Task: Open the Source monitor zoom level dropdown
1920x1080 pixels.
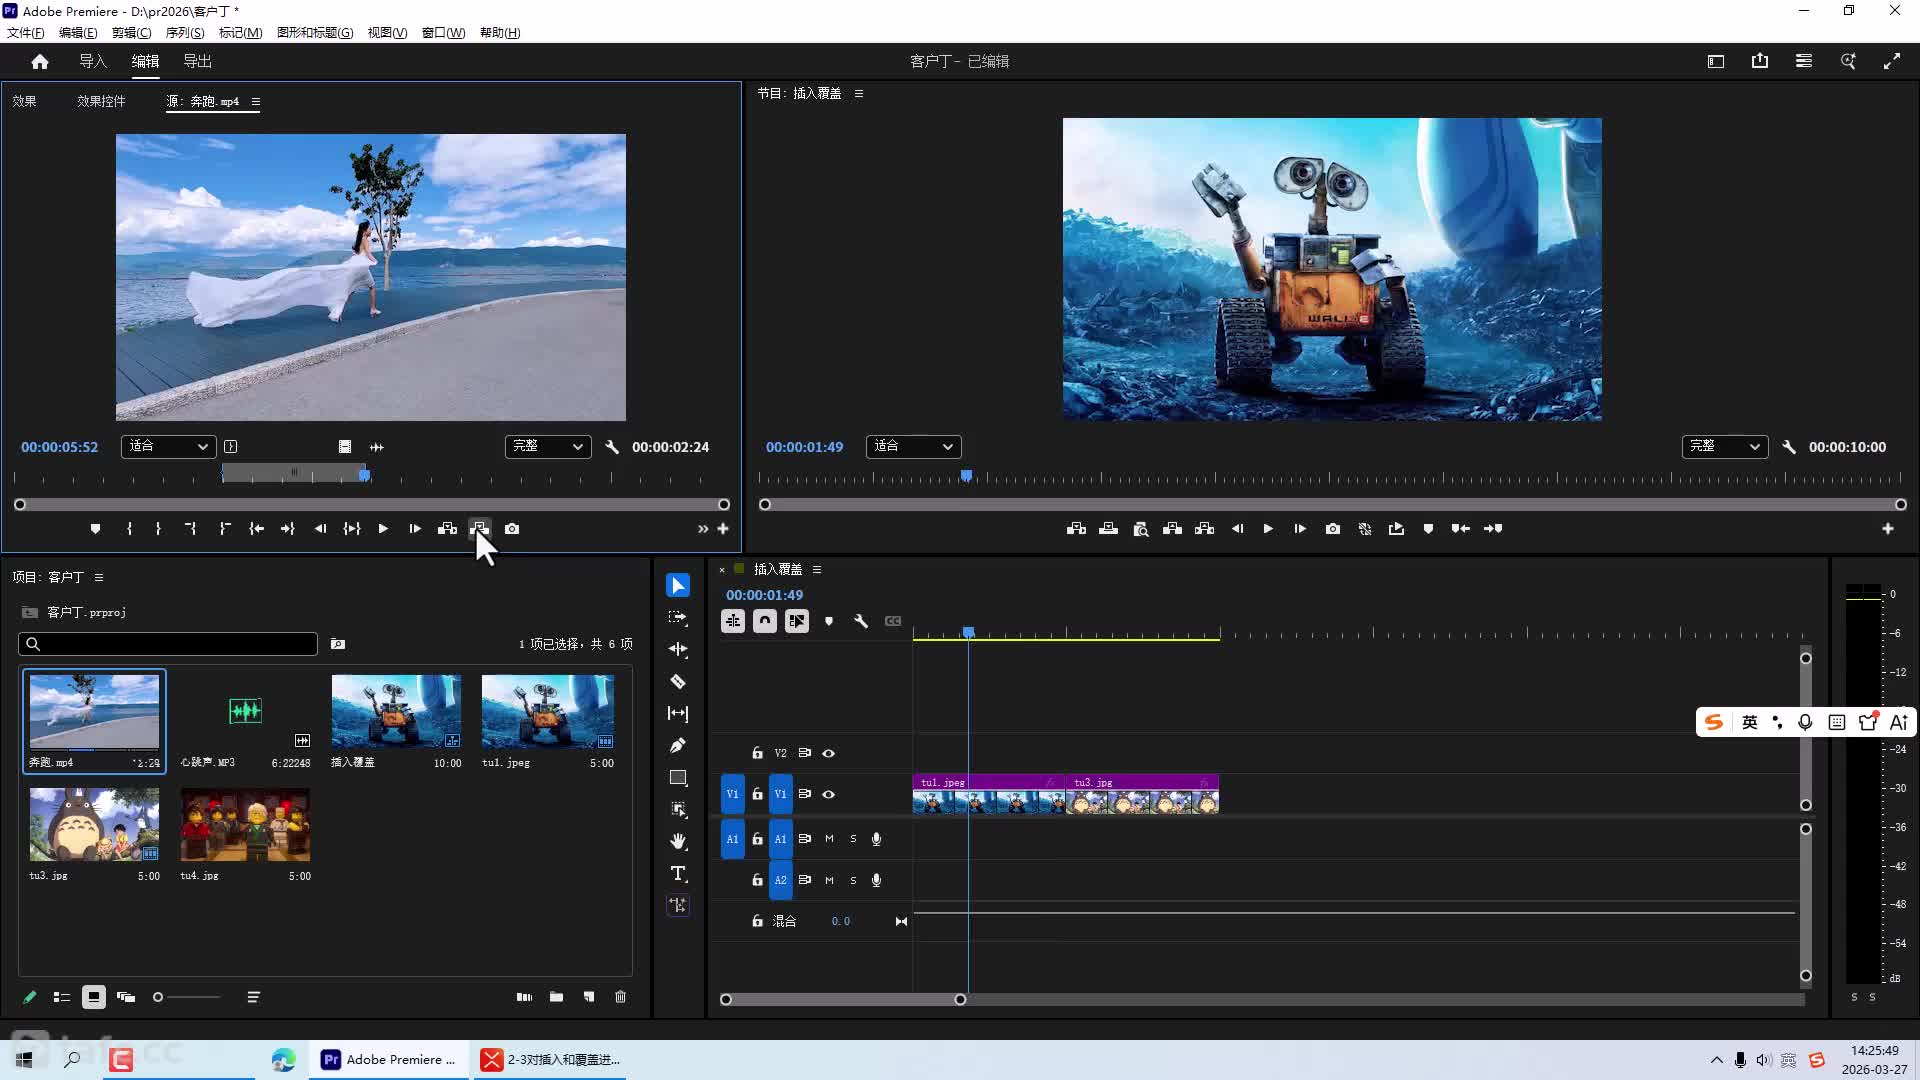Action: [x=168, y=446]
